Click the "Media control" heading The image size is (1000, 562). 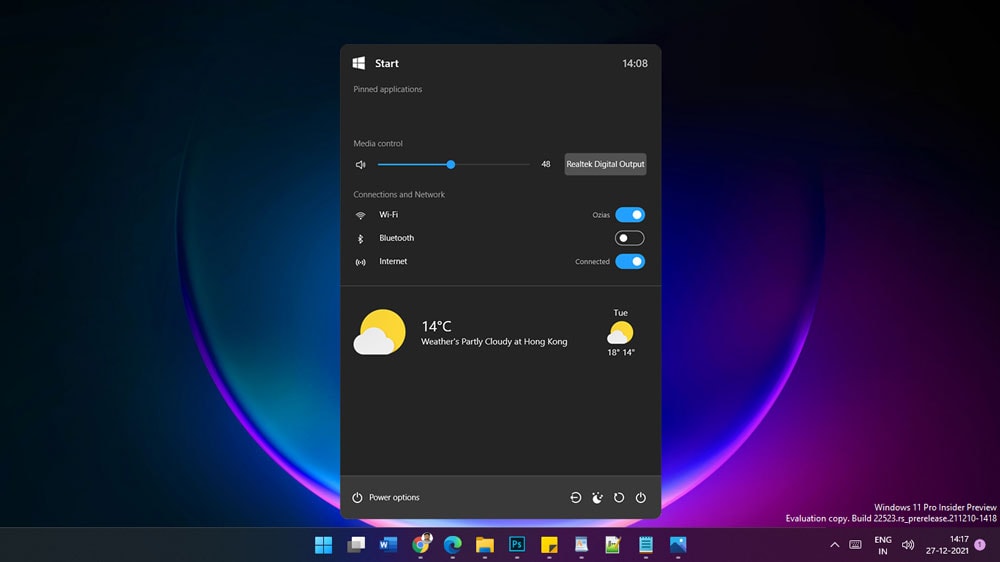point(378,144)
